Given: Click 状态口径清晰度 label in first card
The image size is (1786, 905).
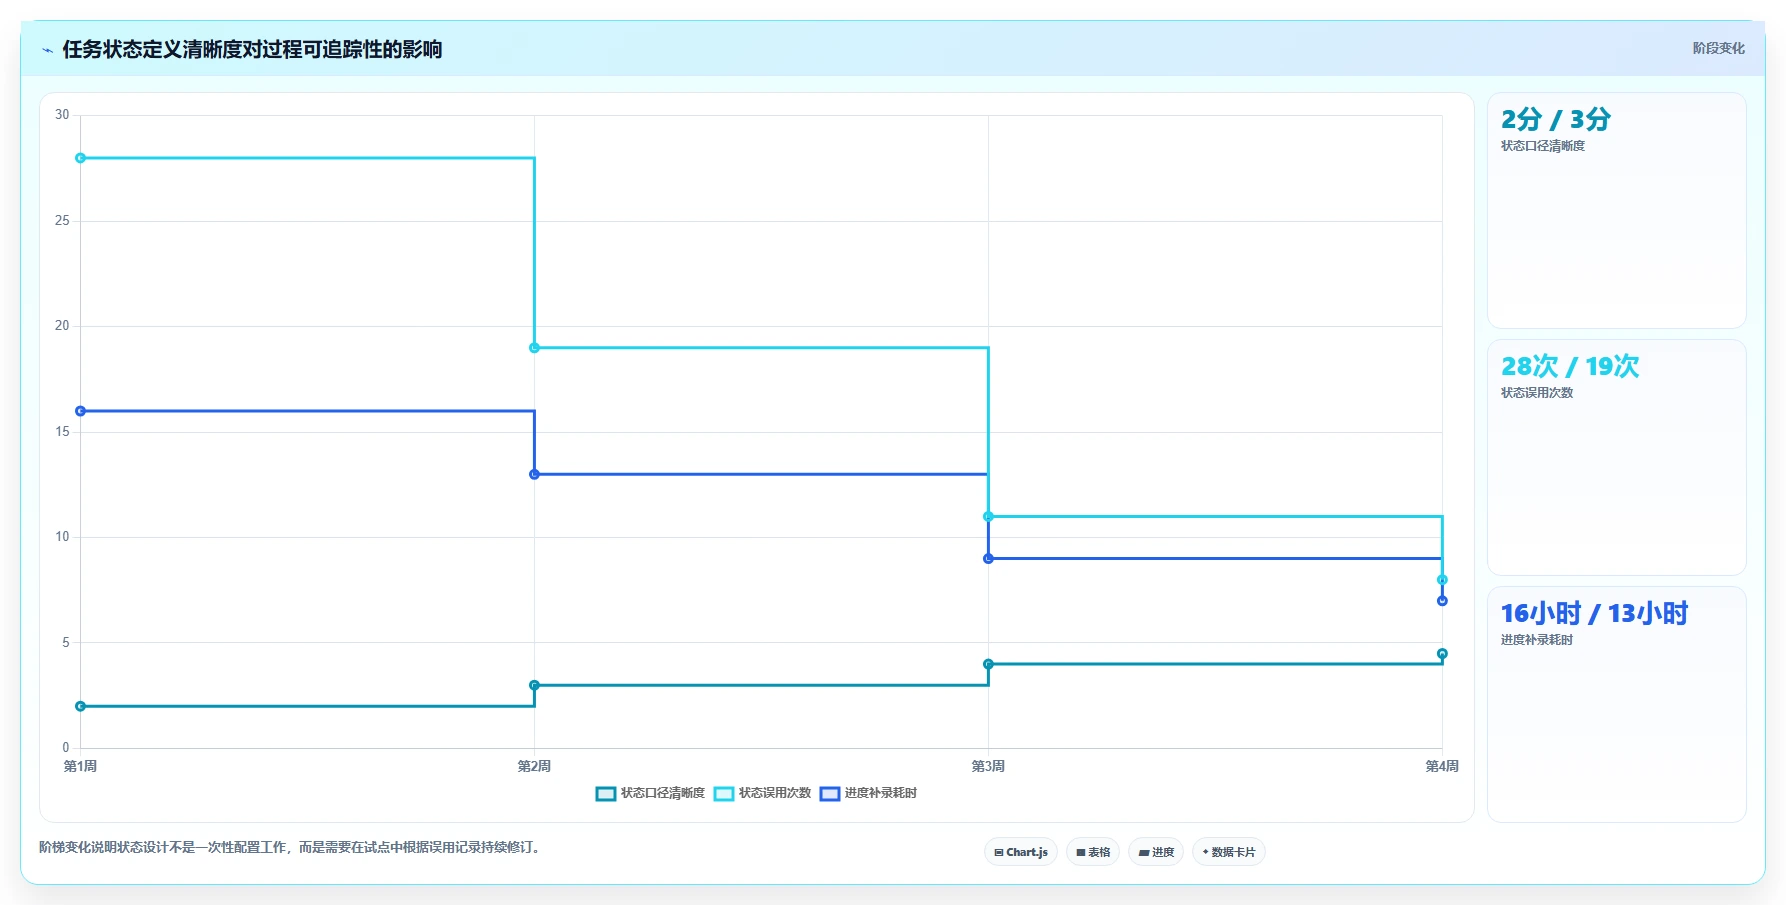Looking at the screenshot, I should (1542, 146).
